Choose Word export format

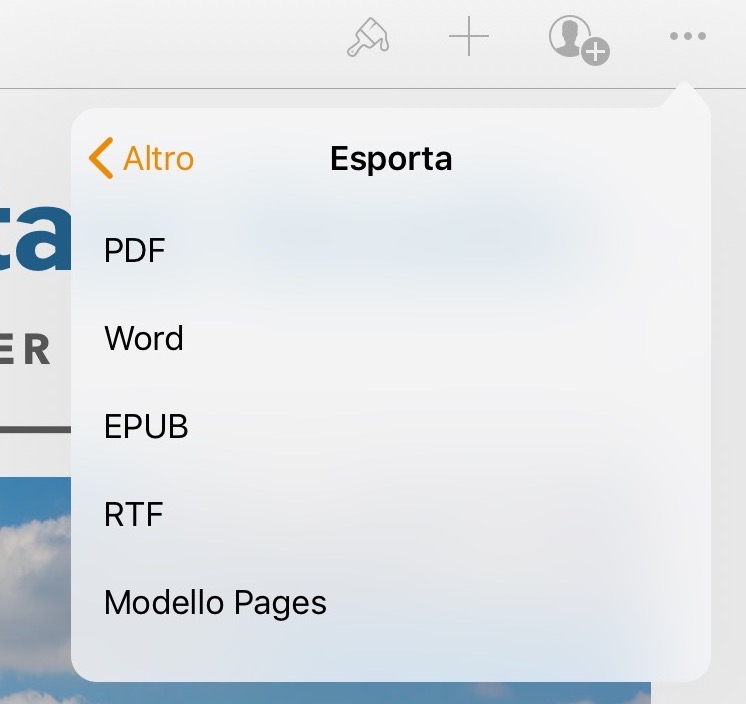[391, 338]
